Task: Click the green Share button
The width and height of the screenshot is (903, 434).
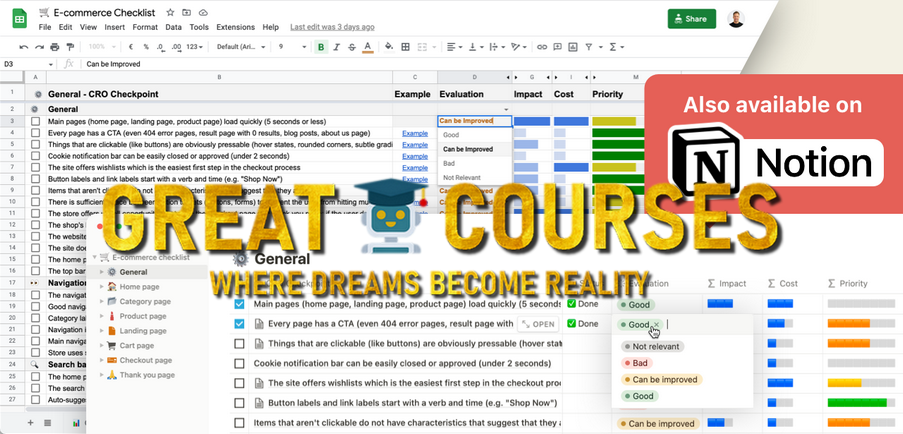Action: 692,18
